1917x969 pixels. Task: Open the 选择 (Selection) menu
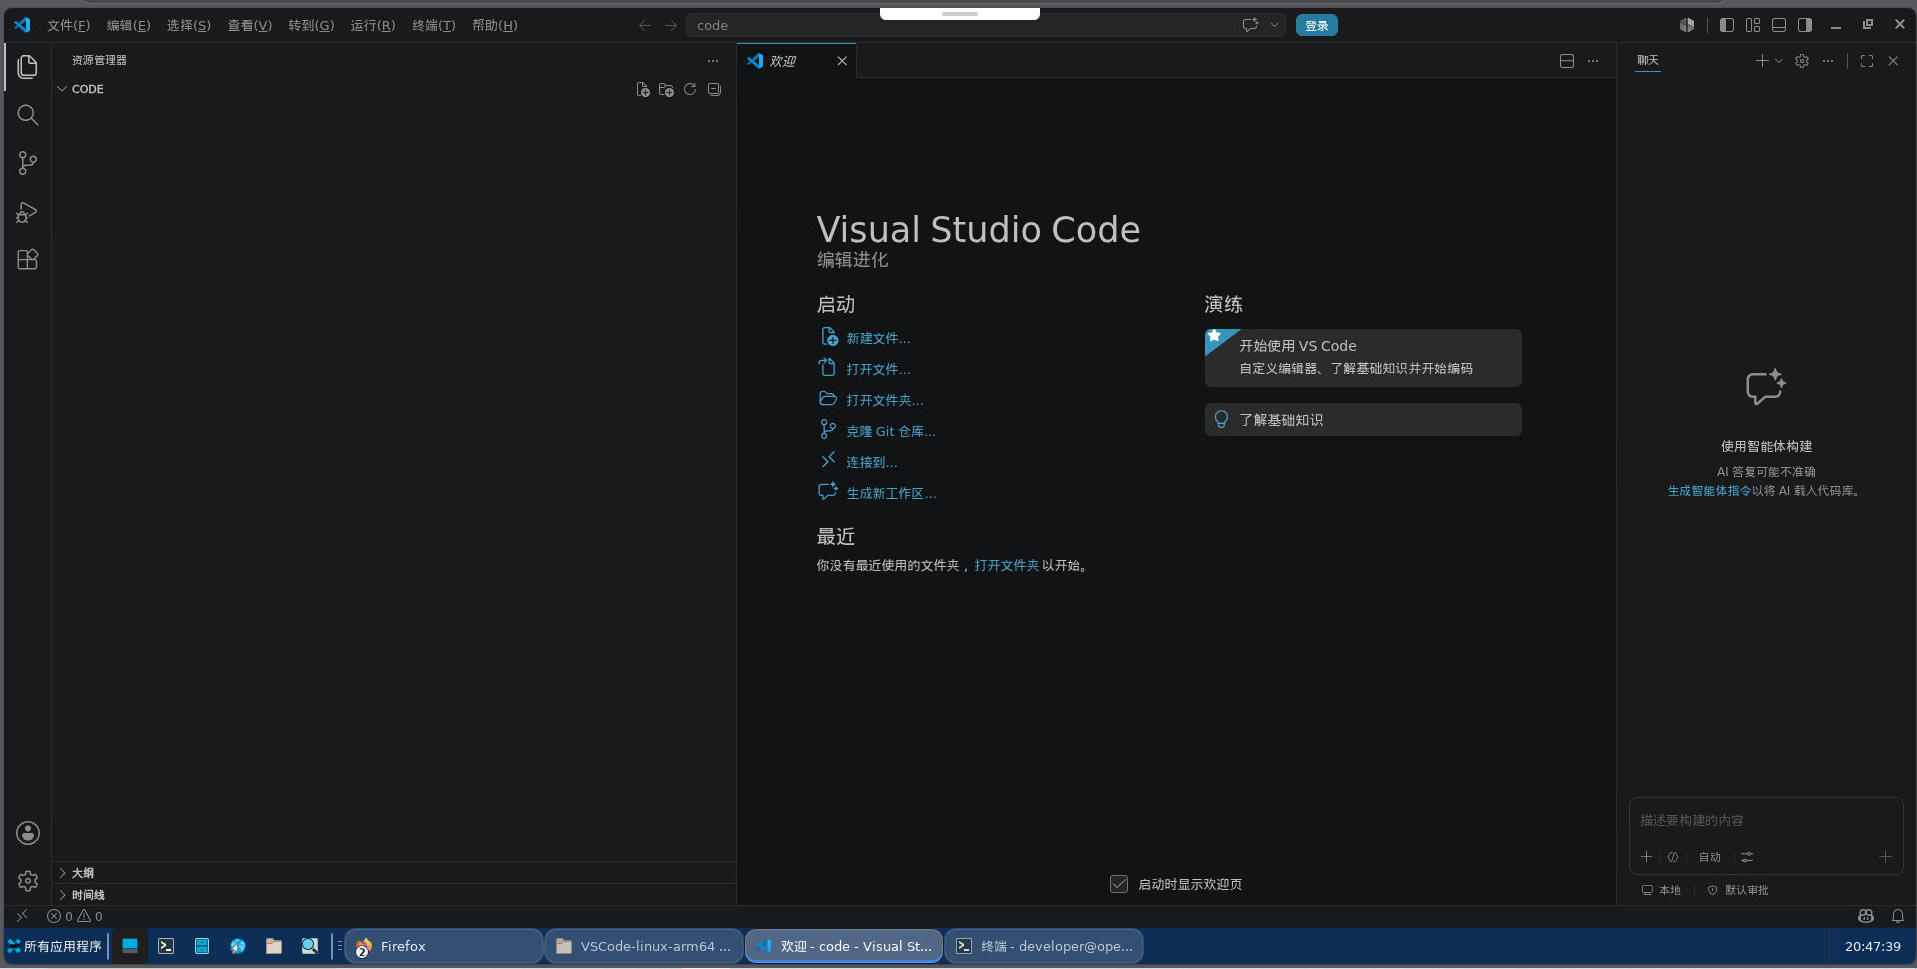189,26
